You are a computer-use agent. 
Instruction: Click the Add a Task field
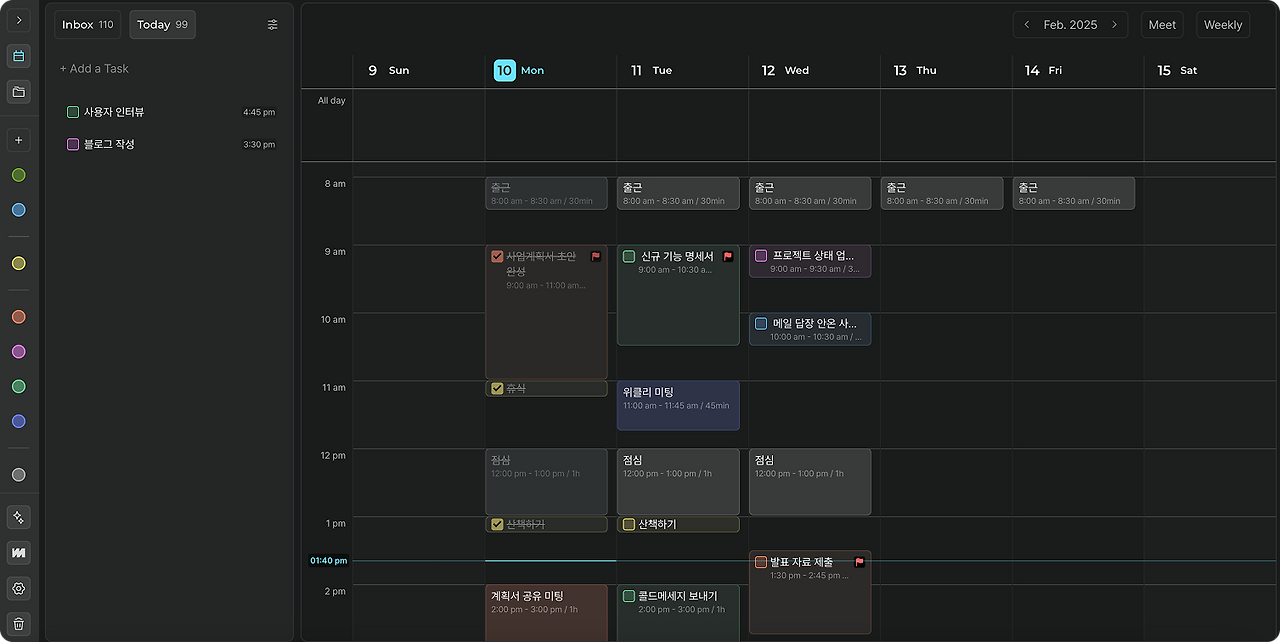pyautogui.click(x=94, y=69)
